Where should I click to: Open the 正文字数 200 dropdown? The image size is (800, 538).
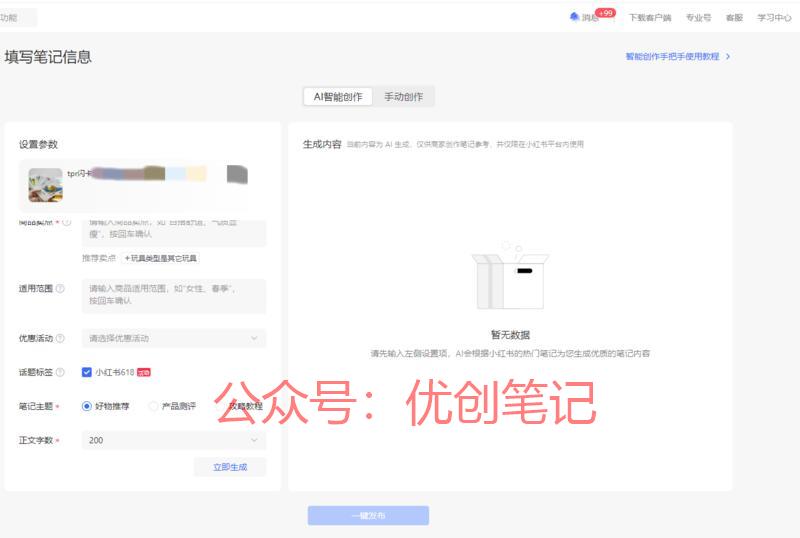point(174,440)
